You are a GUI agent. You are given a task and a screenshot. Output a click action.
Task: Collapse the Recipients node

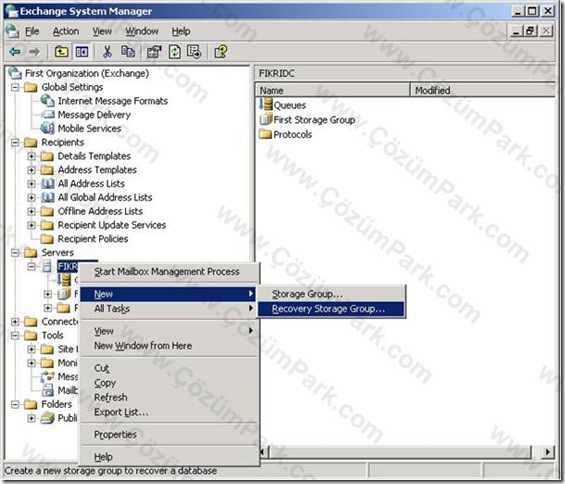coord(15,142)
